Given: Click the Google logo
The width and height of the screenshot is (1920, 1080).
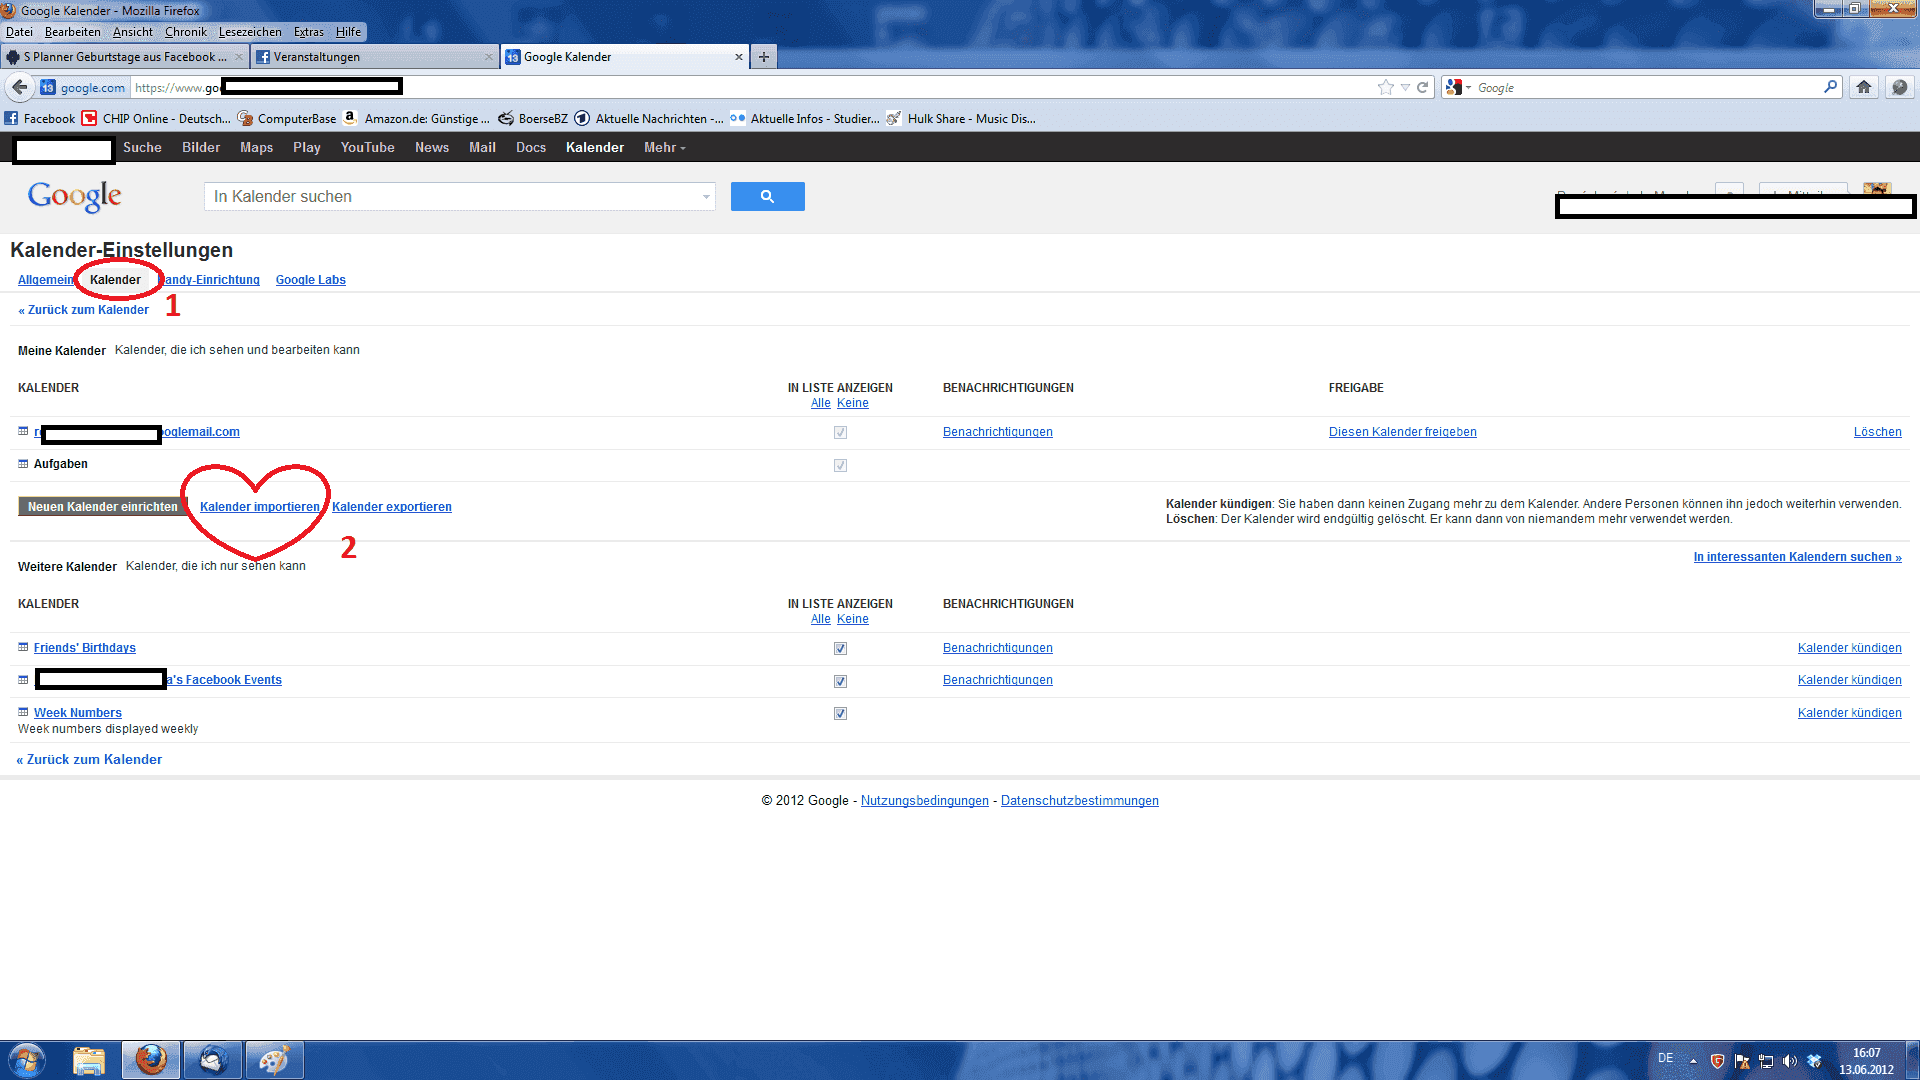Looking at the screenshot, I should pos(75,196).
